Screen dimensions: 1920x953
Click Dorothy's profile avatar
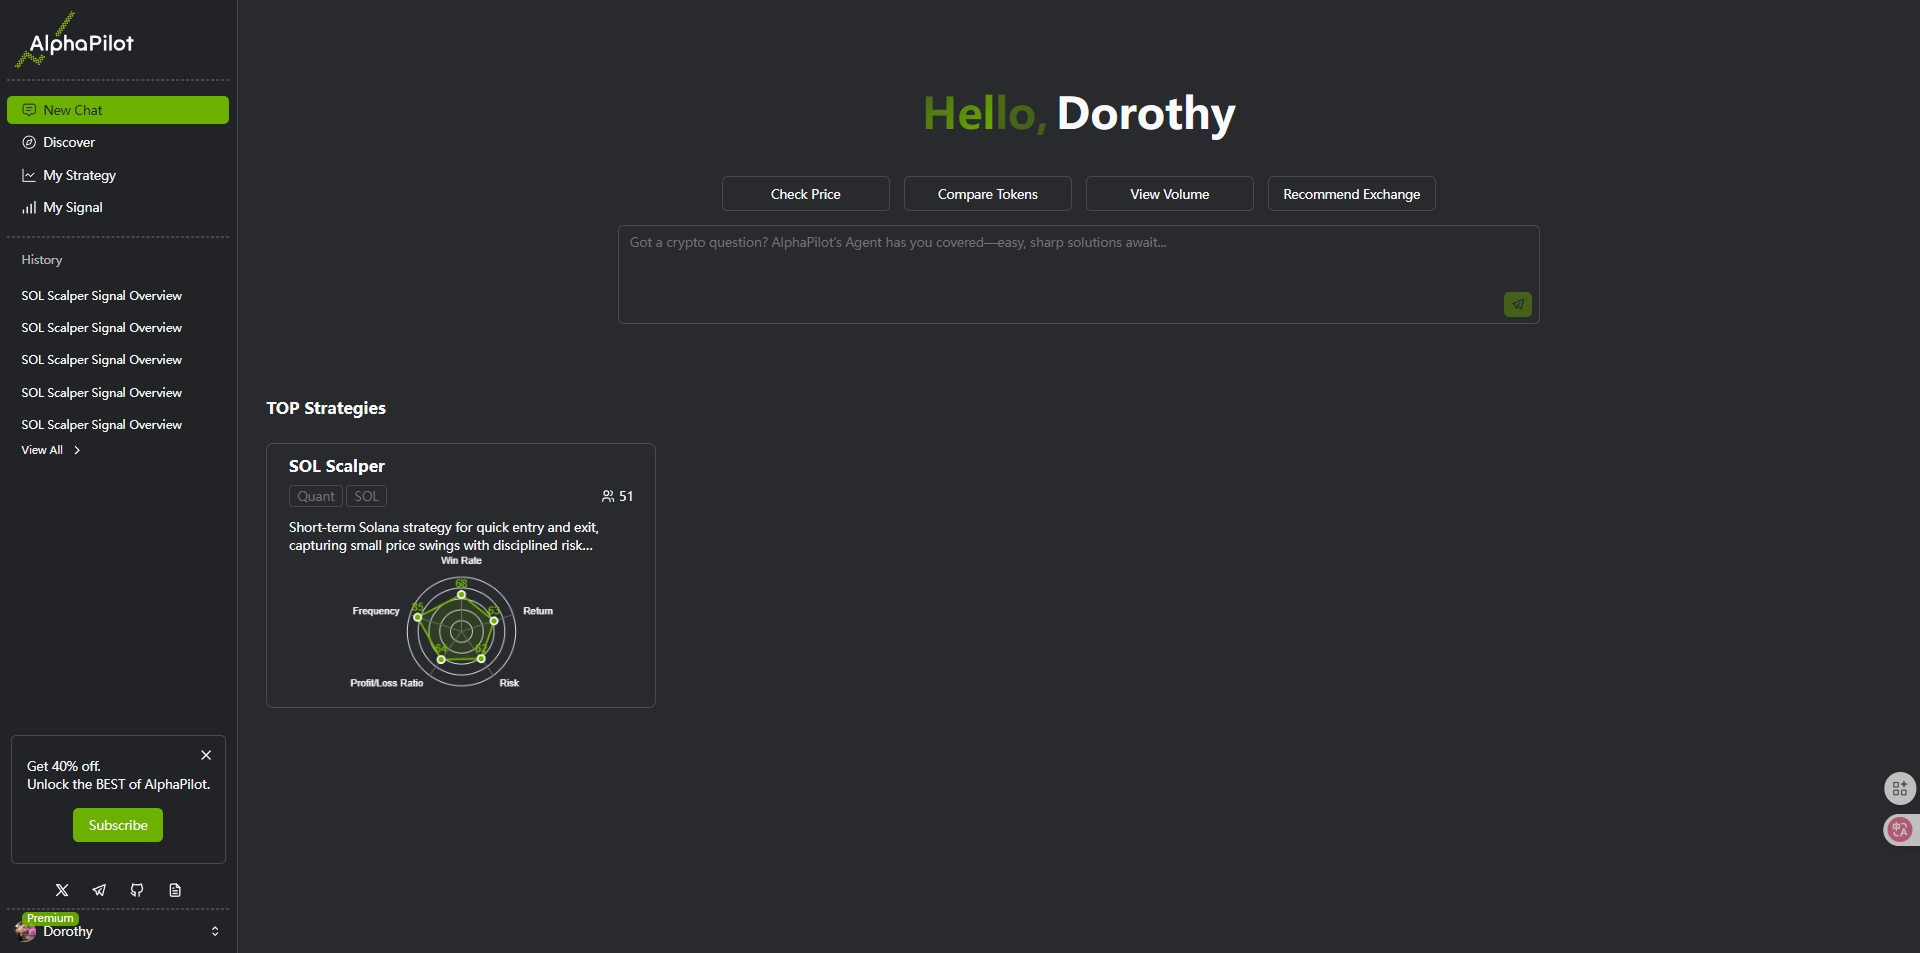(25, 931)
